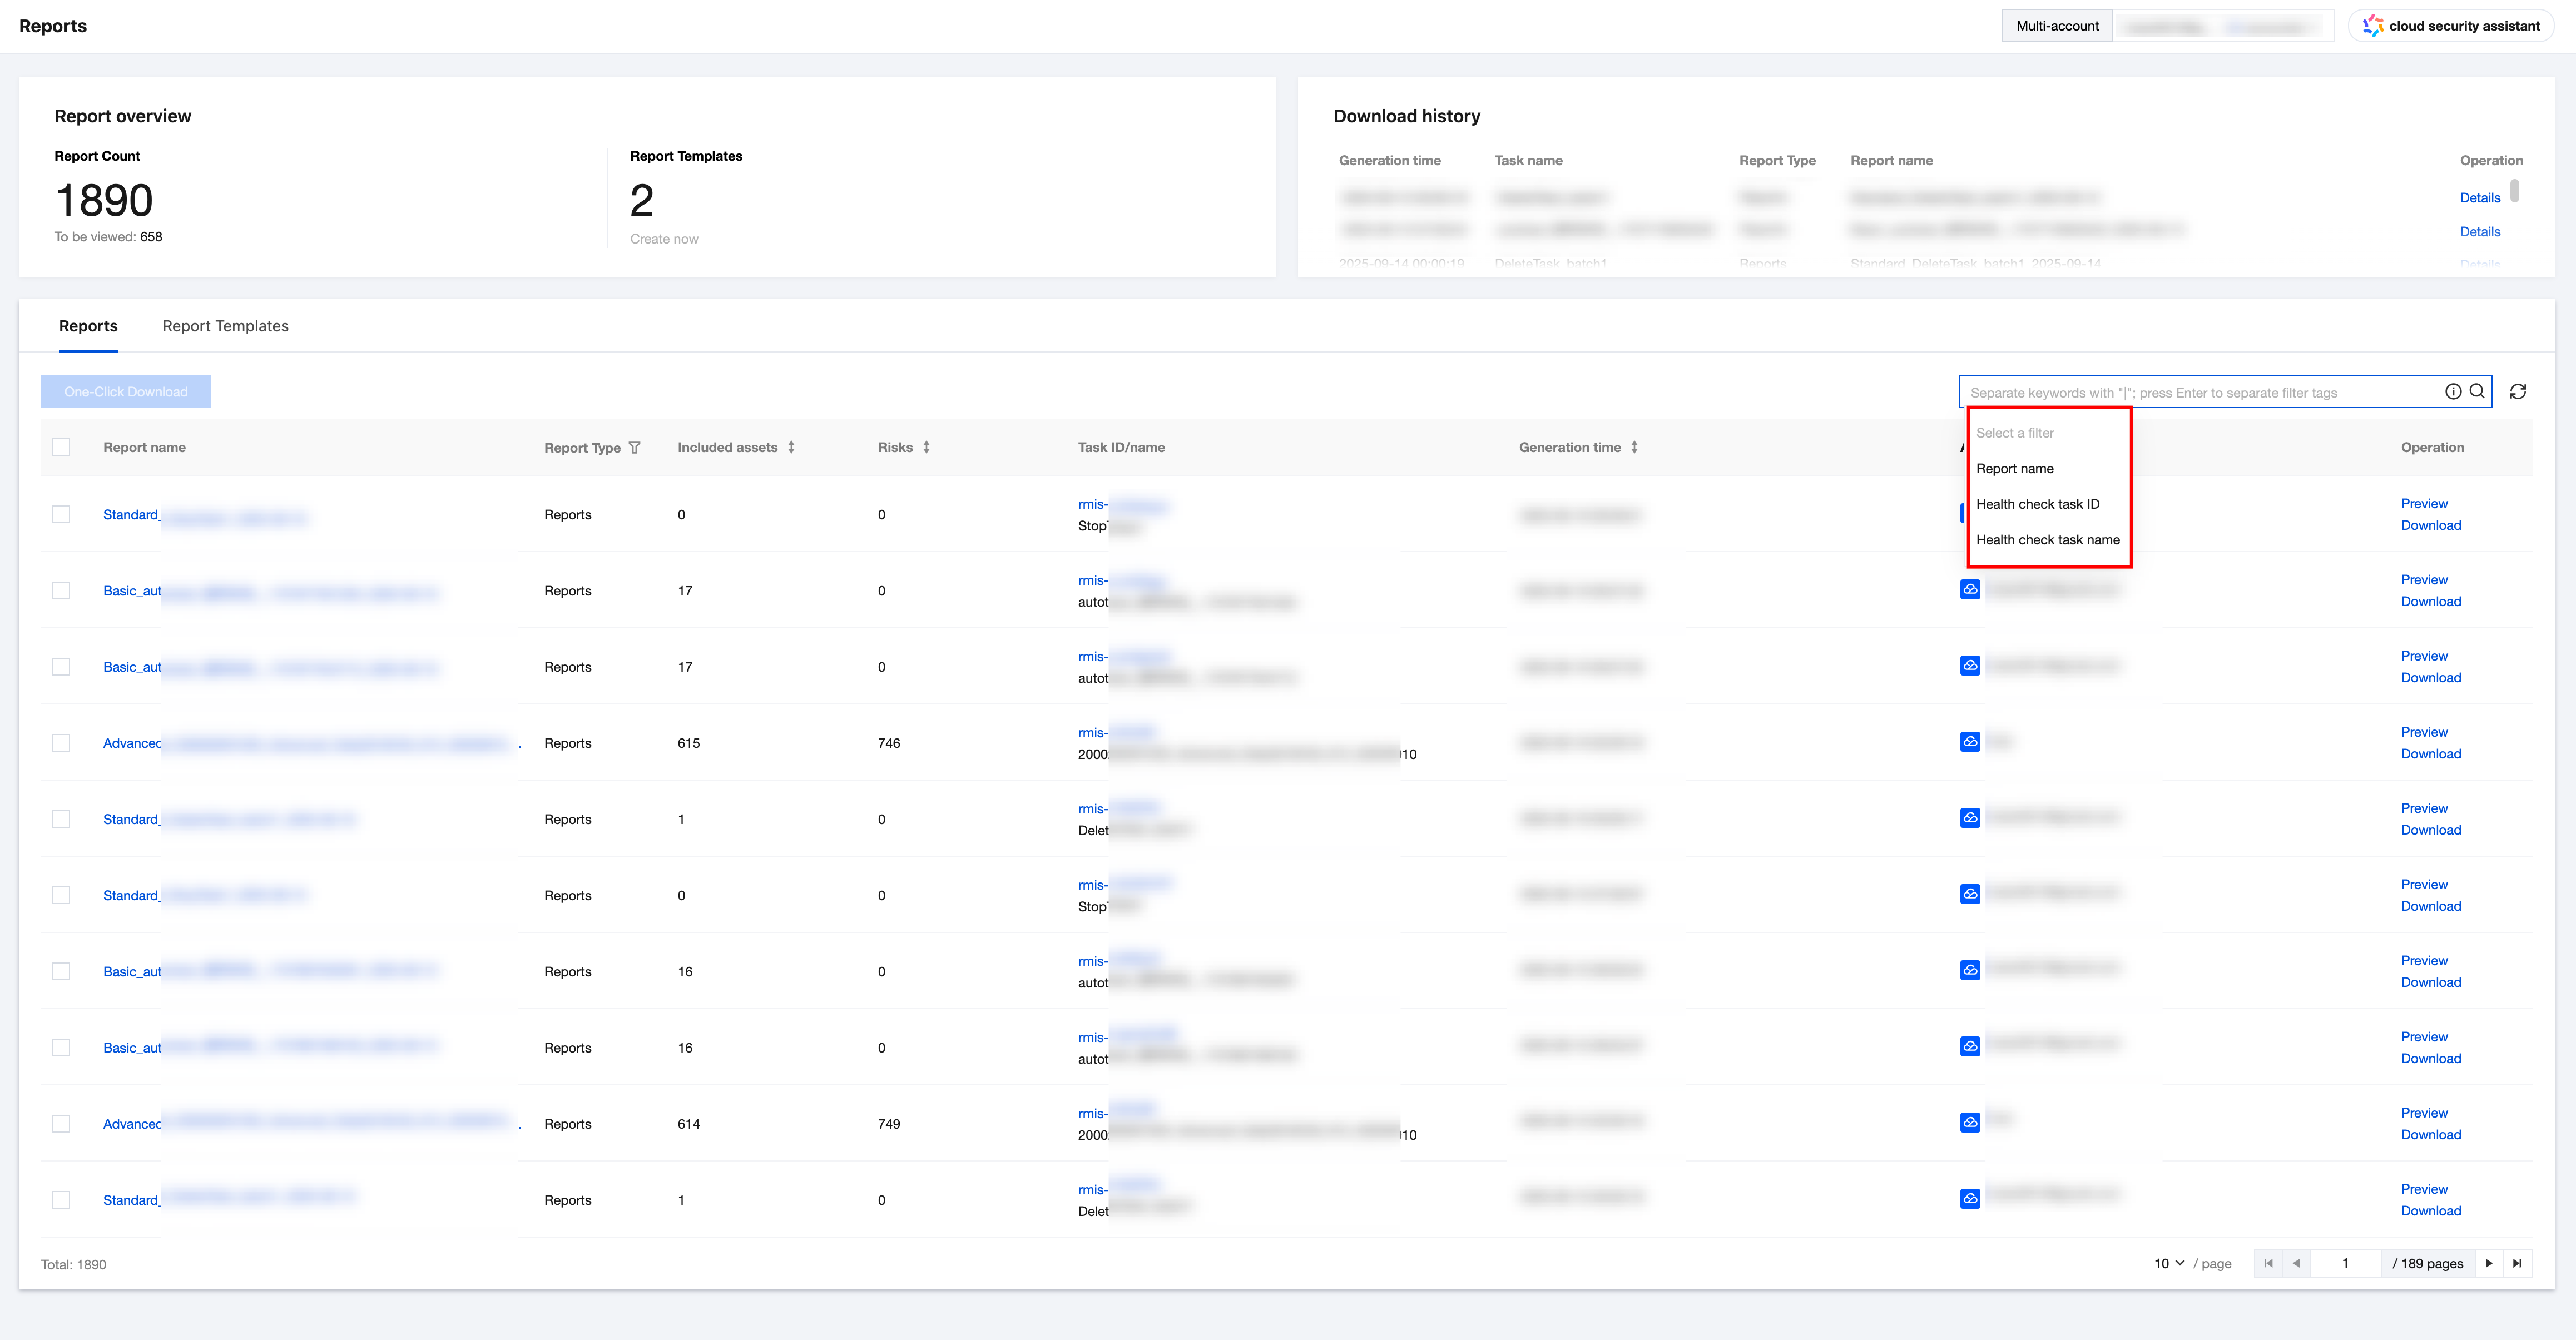This screenshot has width=2576, height=1340.
Task: Check the first Standard report row checkbox
Action: click(61, 515)
